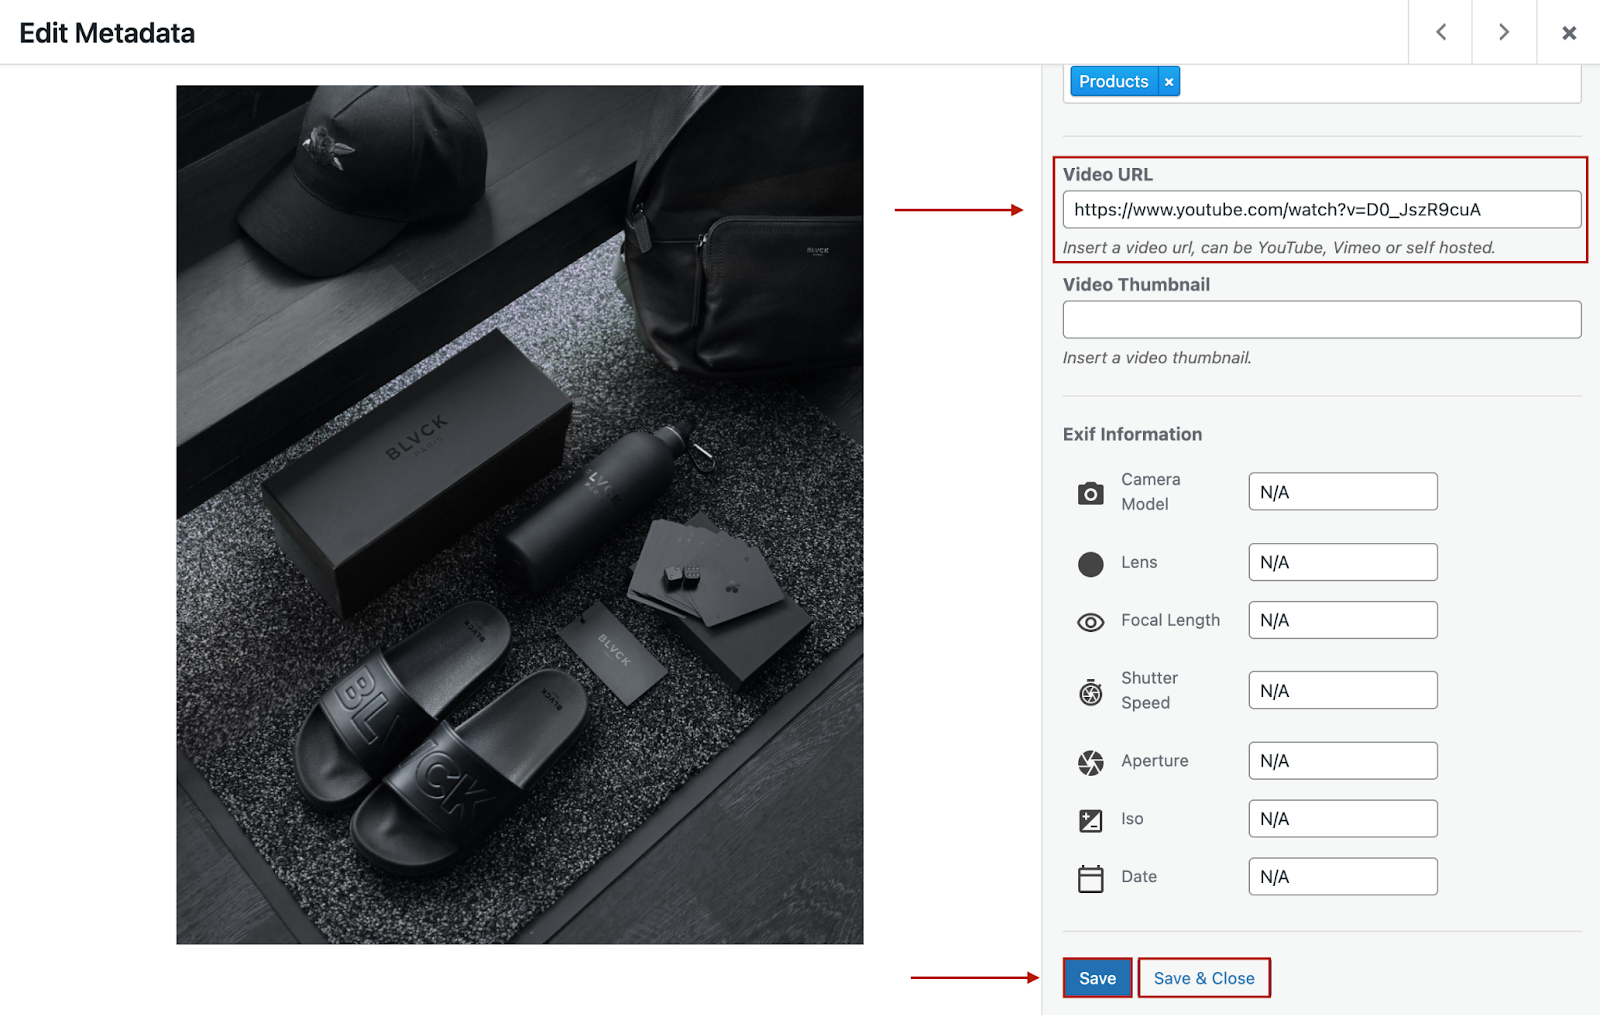Click the Video Thumbnail label
The height and width of the screenshot is (1015, 1600).
point(1136,284)
